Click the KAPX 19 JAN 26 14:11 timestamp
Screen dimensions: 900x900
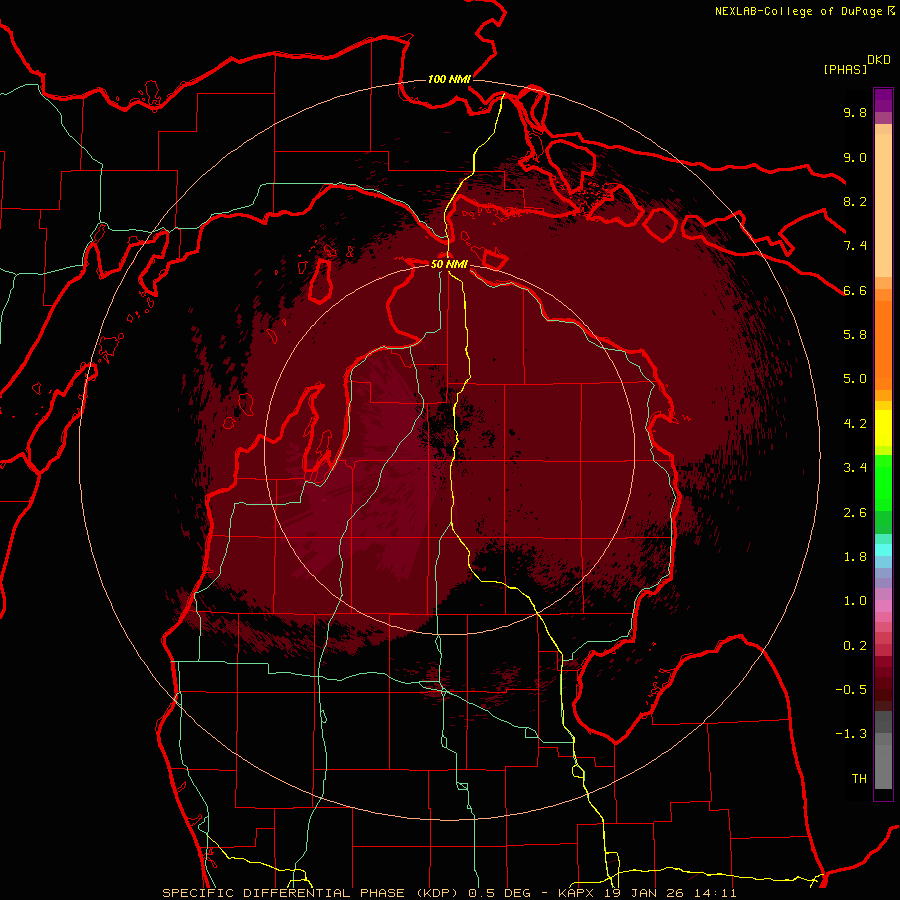(647, 893)
